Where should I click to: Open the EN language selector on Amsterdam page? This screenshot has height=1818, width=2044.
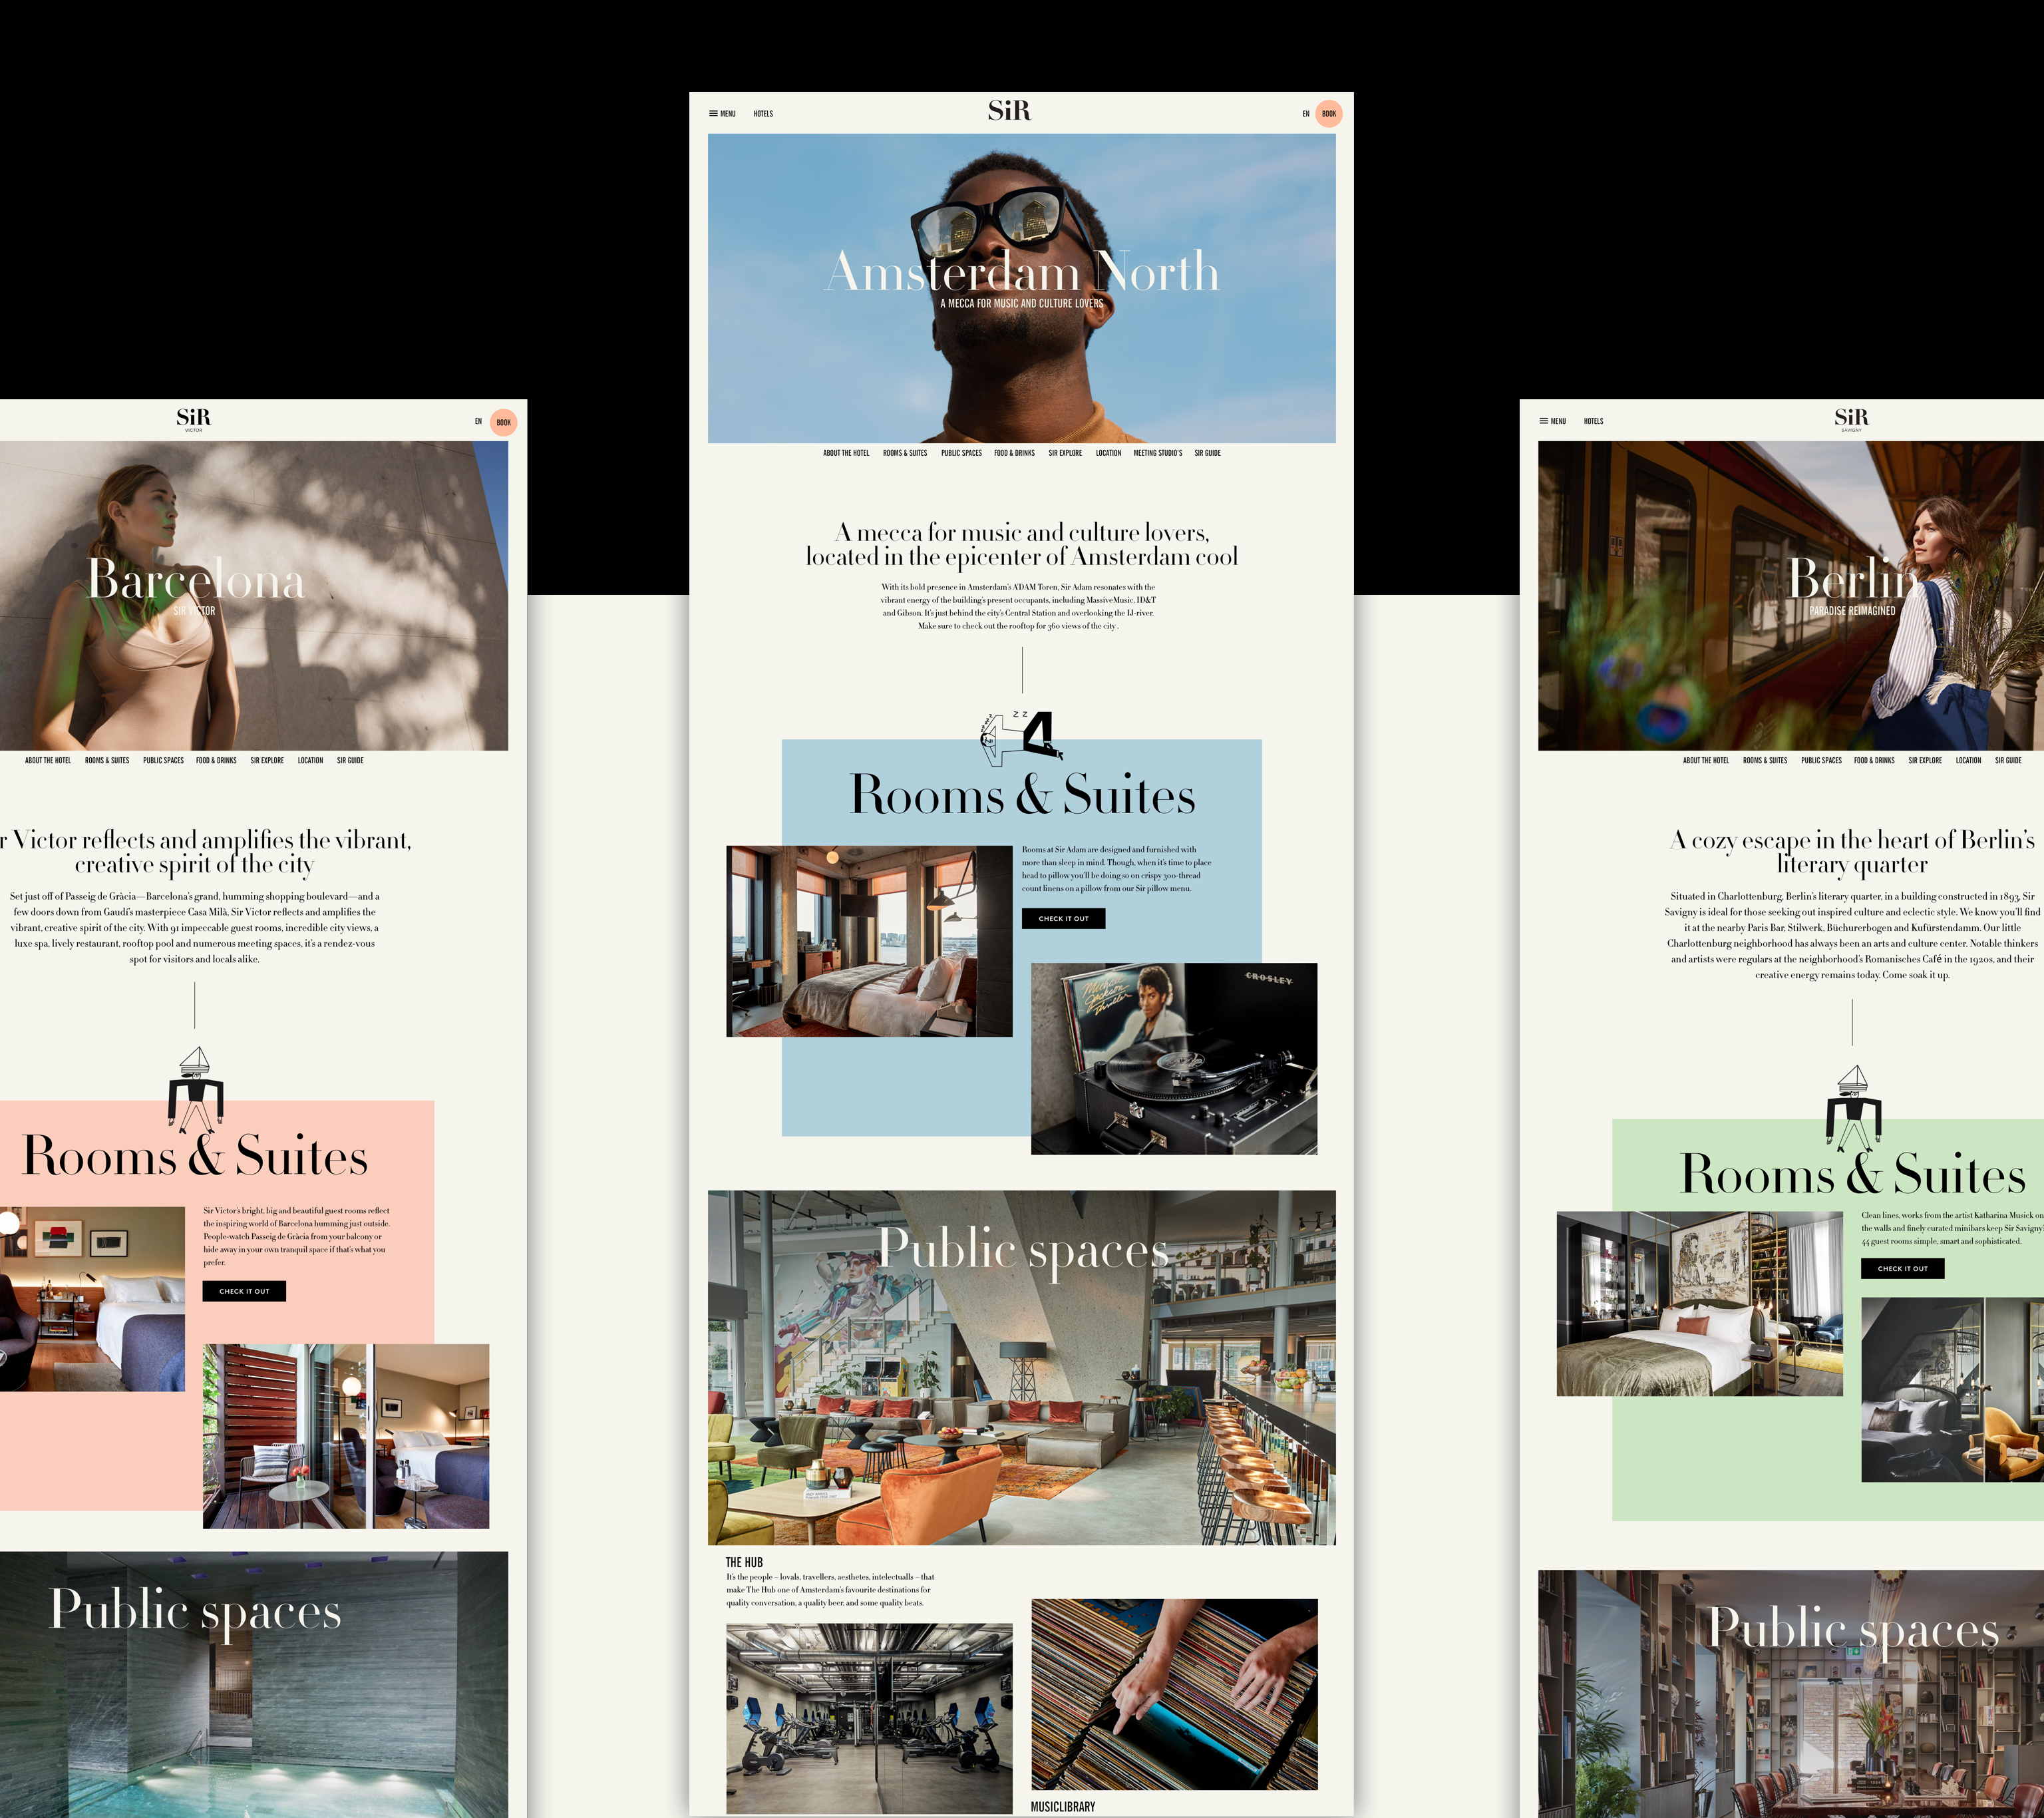[1305, 114]
